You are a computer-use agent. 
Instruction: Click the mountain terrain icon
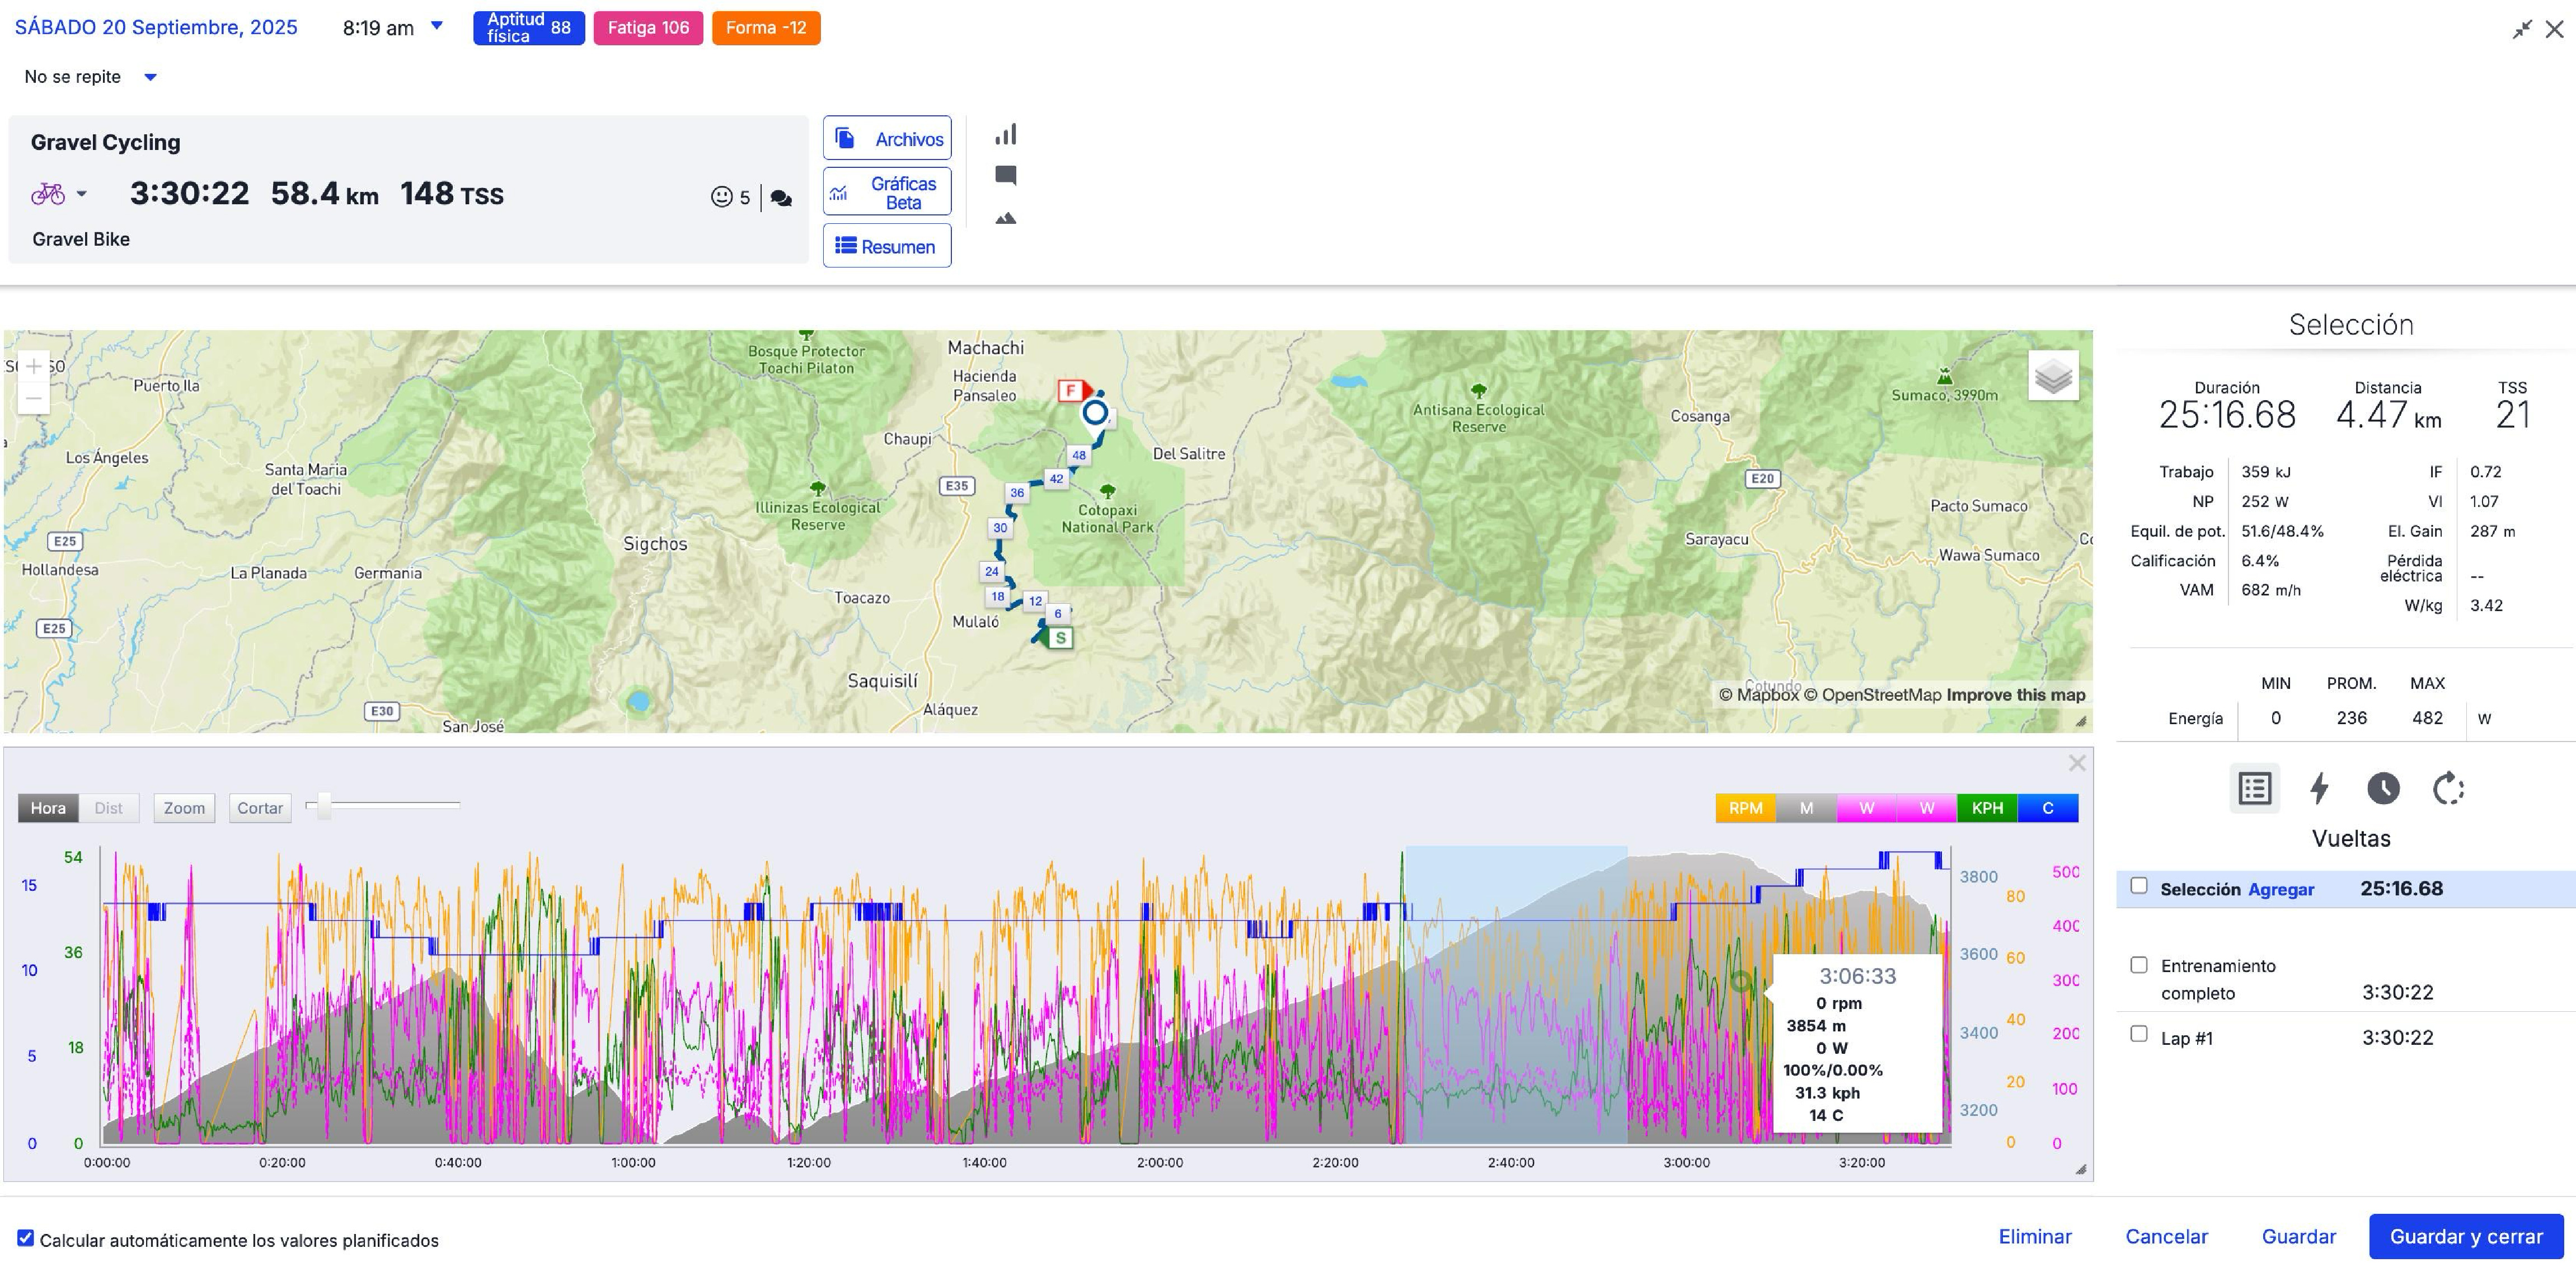click(1006, 218)
